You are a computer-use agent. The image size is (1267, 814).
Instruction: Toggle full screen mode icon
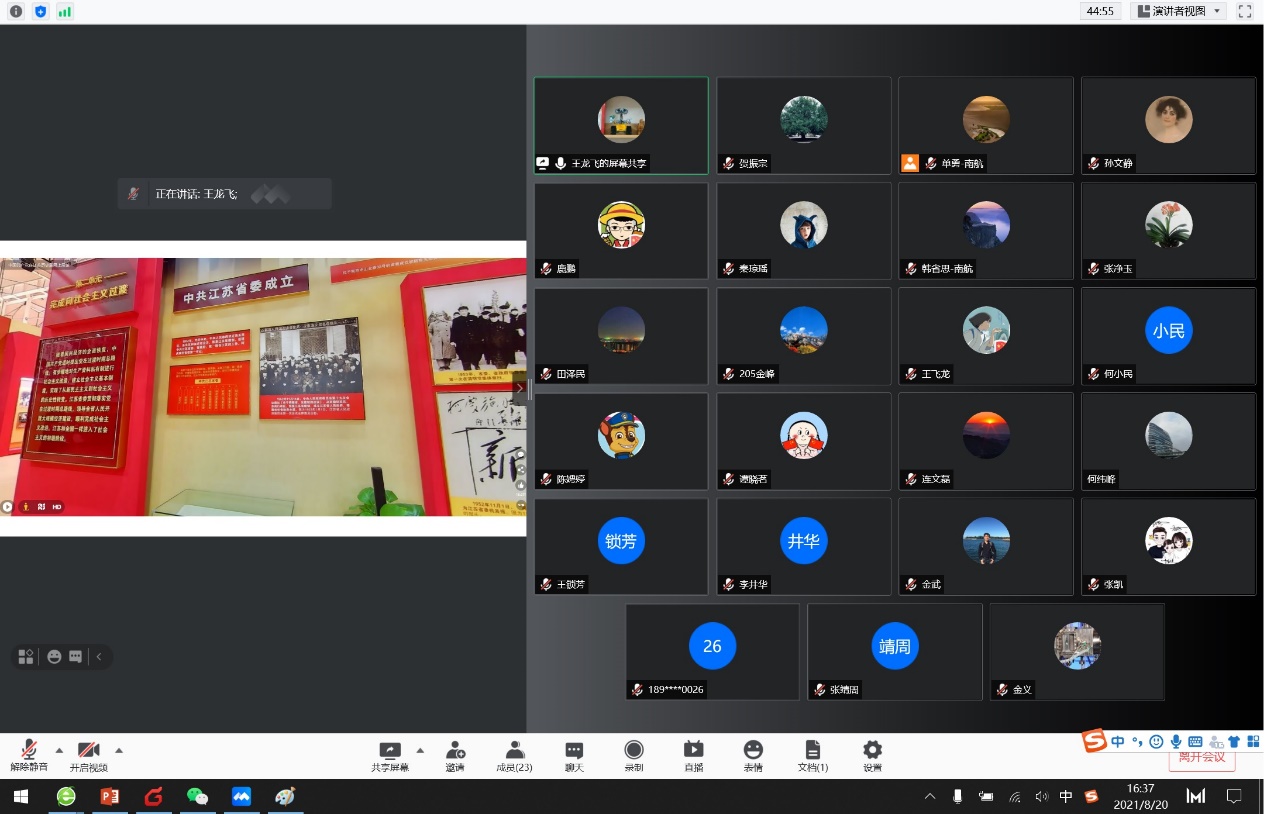pos(1245,11)
